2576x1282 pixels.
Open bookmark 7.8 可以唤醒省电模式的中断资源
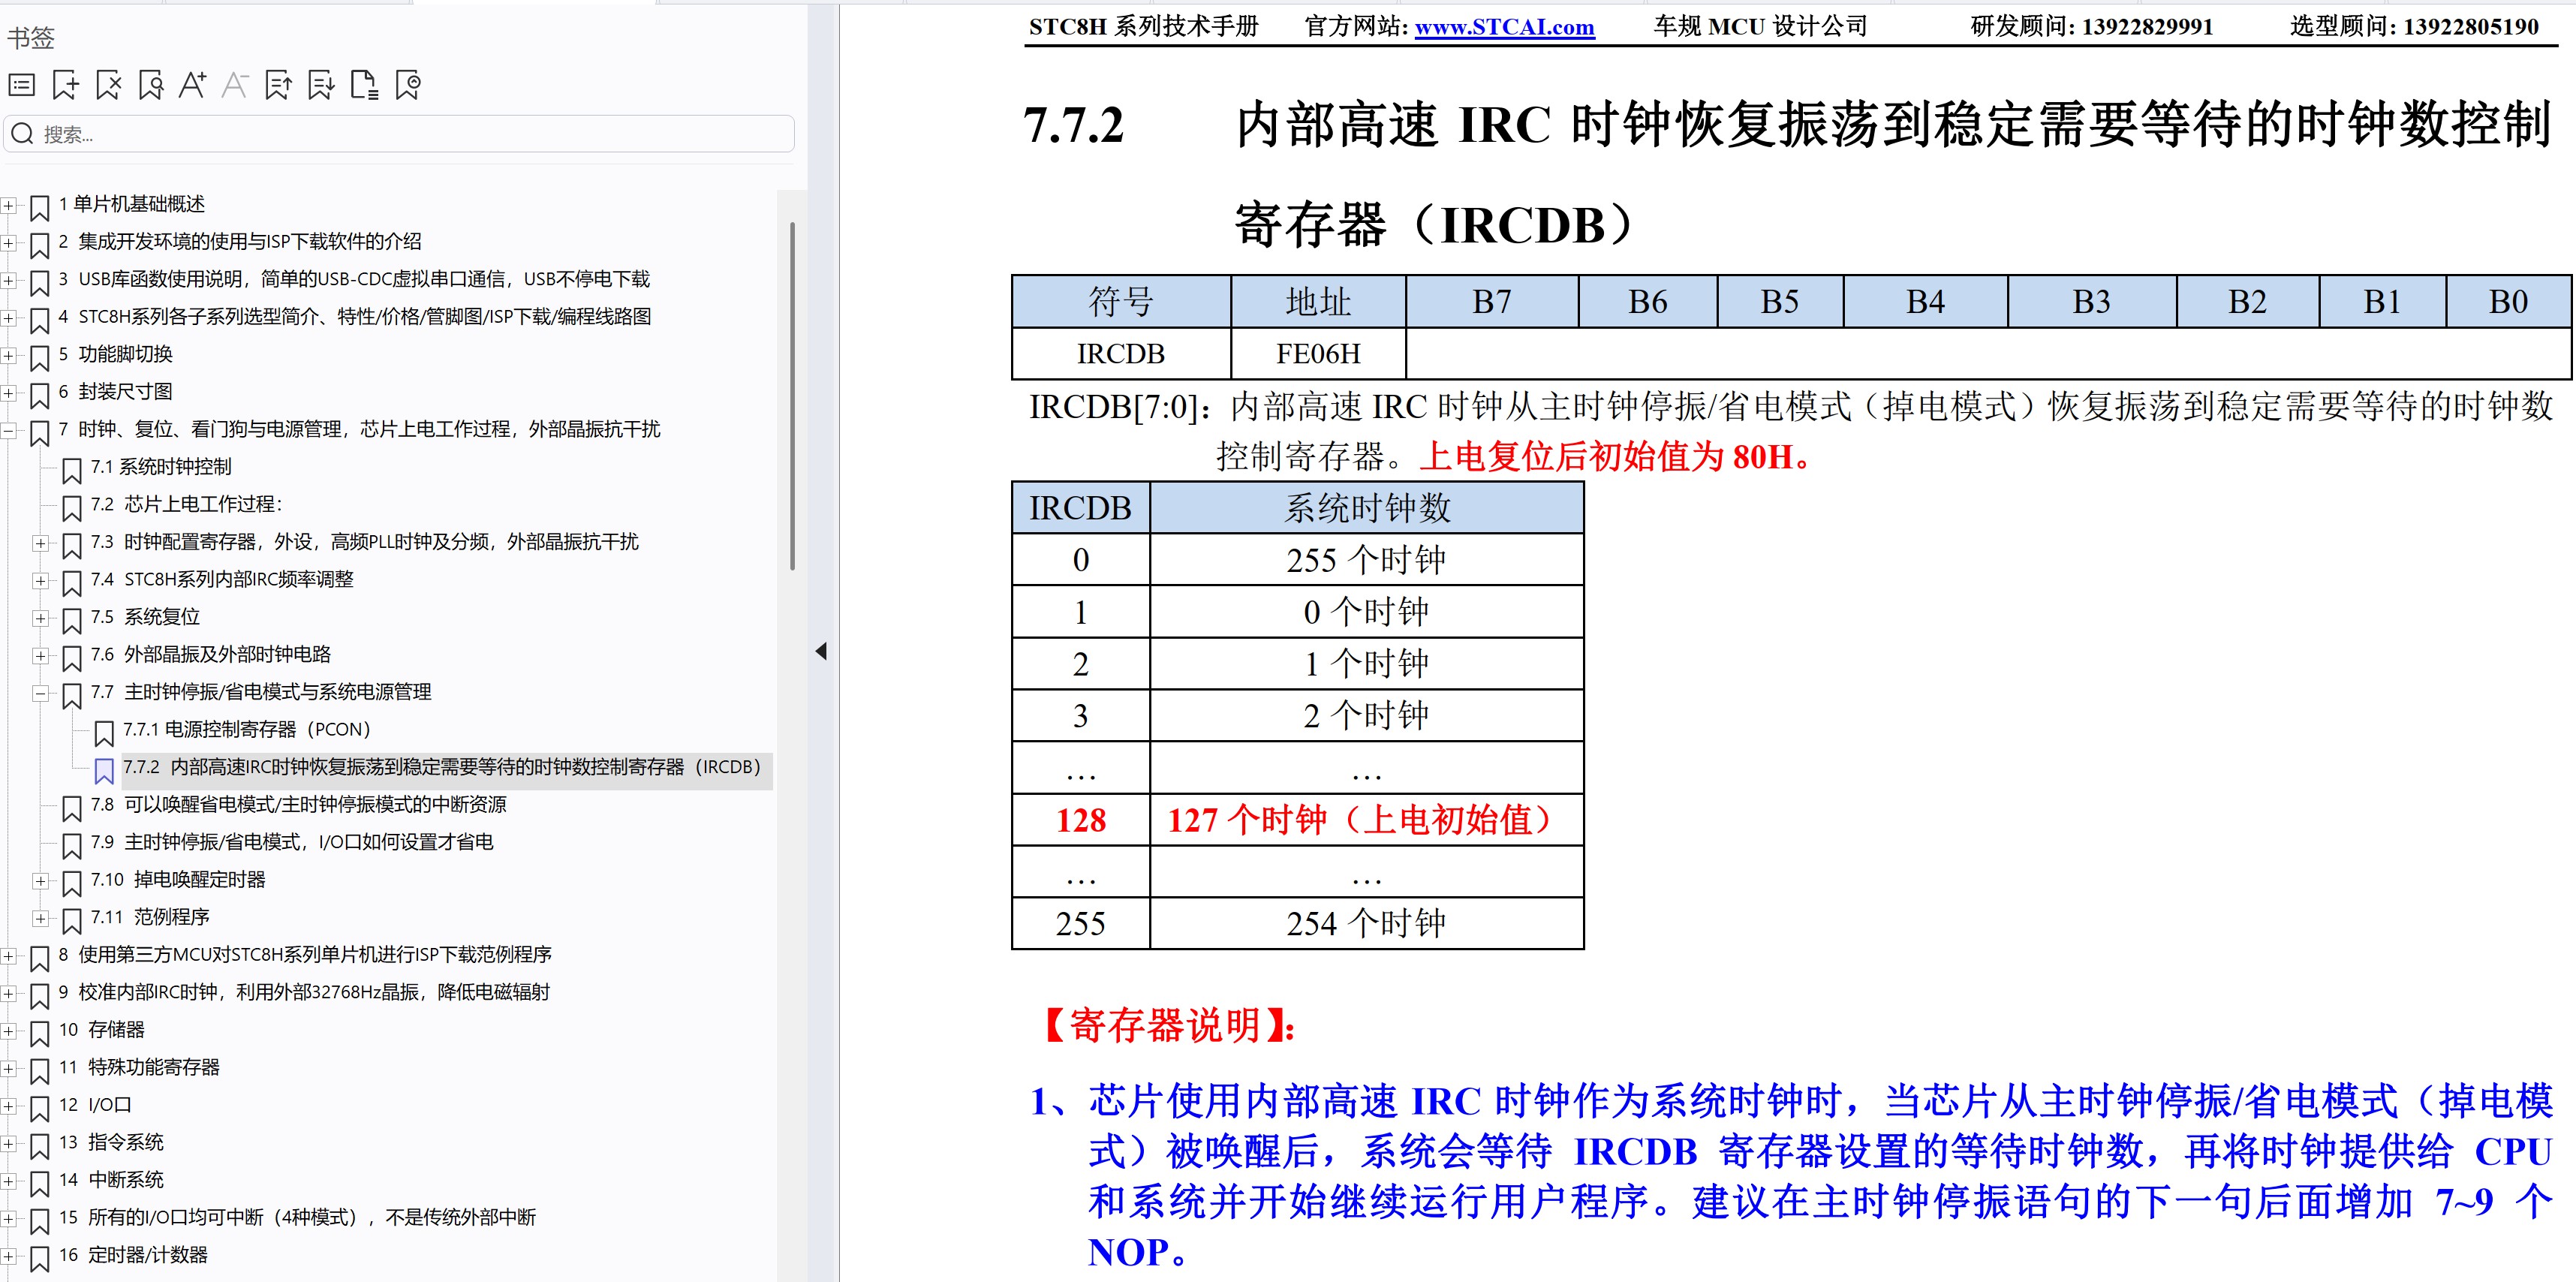pyautogui.click(x=298, y=804)
